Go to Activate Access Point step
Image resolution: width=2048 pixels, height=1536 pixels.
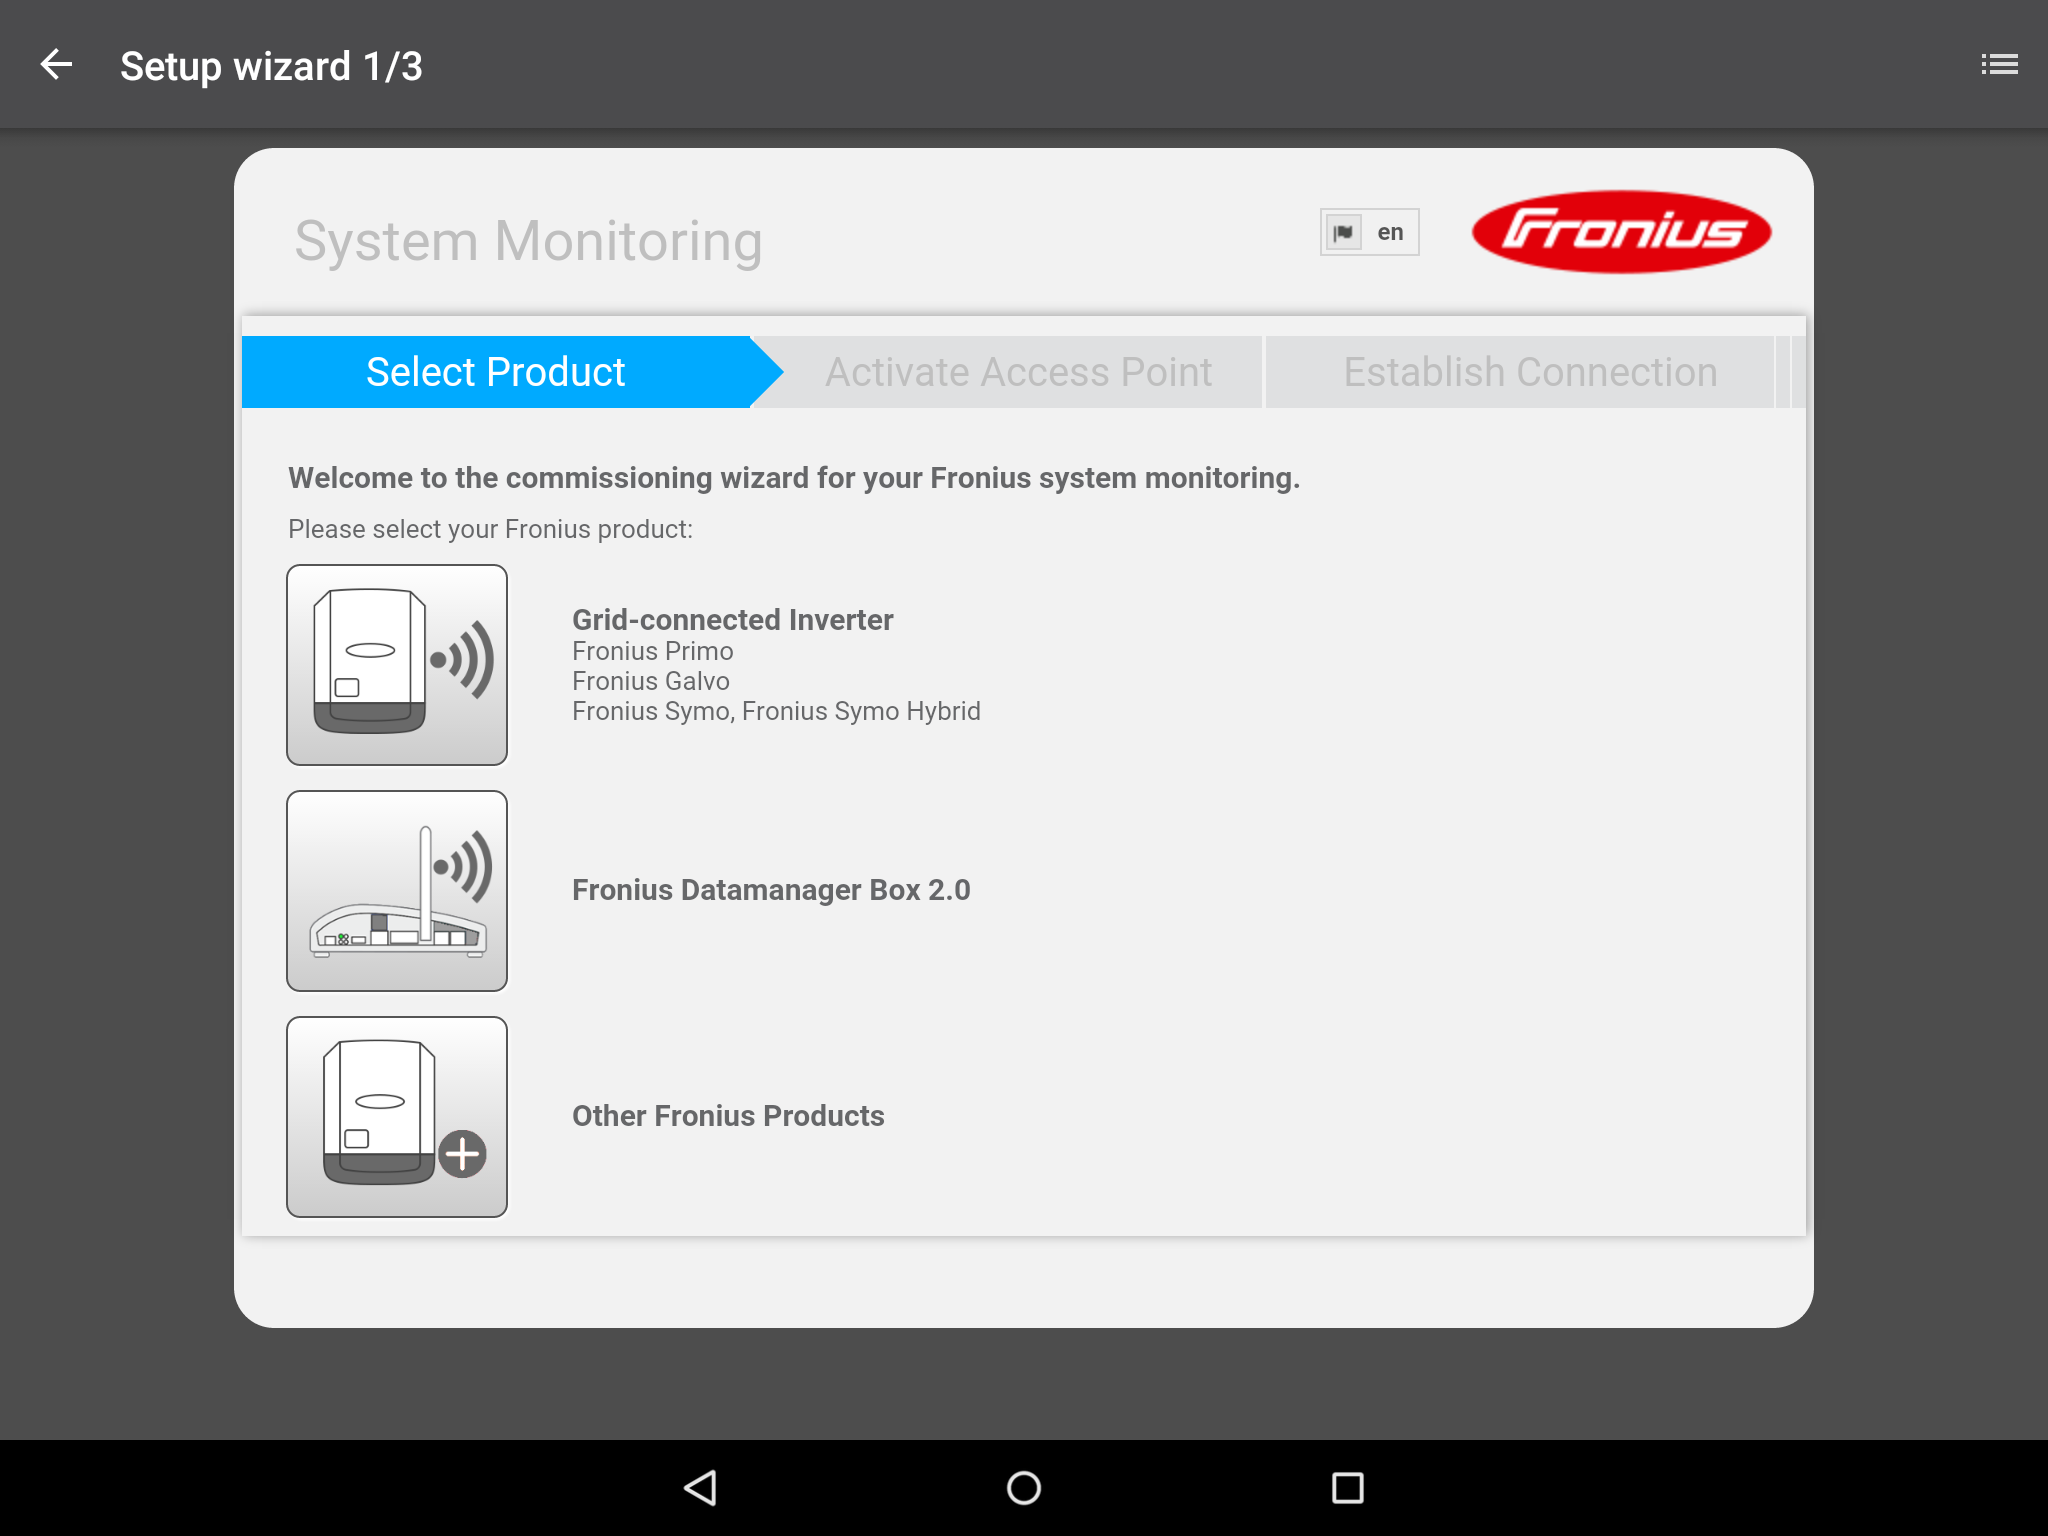point(1018,372)
